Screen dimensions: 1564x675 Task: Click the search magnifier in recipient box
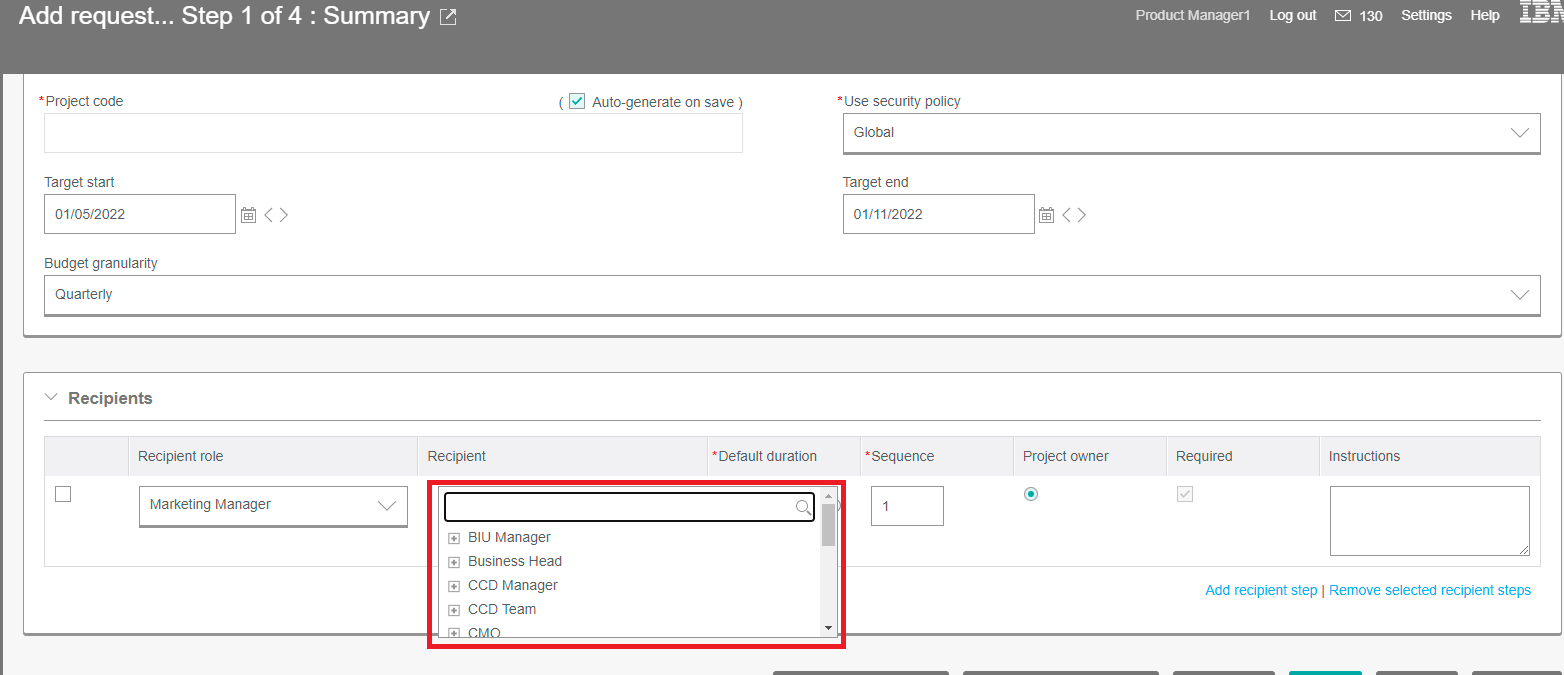(x=803, y=508)
